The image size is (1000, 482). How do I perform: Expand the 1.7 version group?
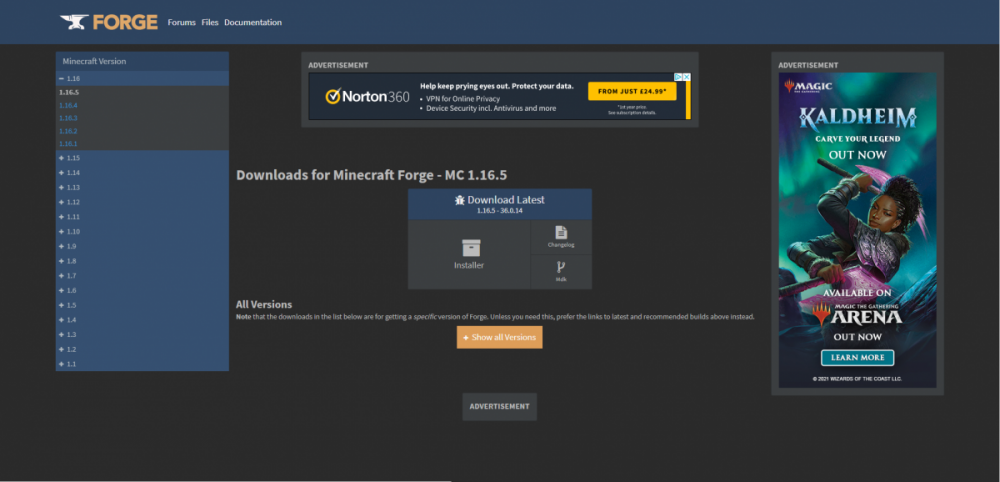coord(62,275)
